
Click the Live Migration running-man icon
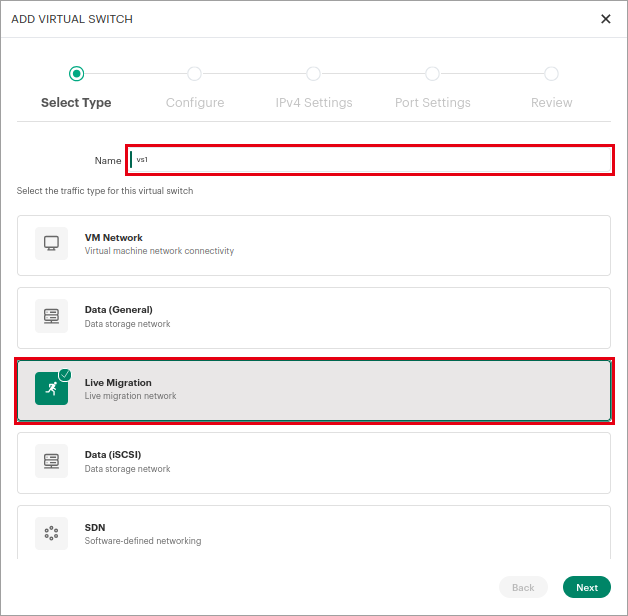(x=51, y=389)
